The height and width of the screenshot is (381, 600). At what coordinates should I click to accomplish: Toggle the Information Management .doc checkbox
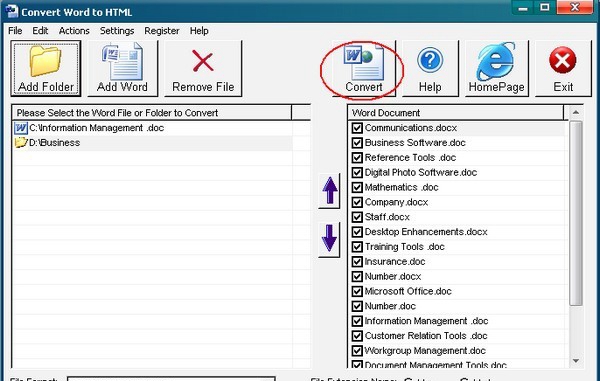(357, 321)
